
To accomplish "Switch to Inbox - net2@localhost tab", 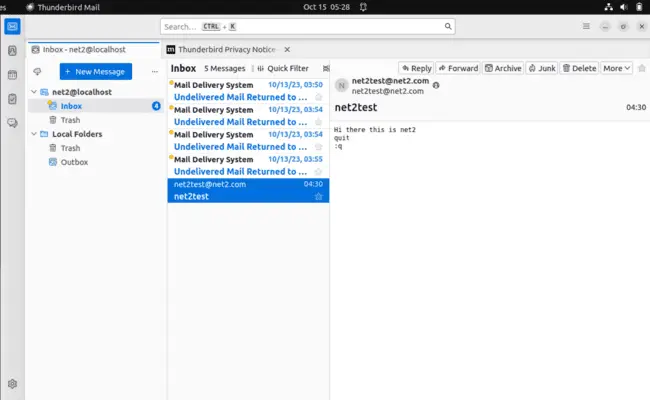I will (94, 50).
